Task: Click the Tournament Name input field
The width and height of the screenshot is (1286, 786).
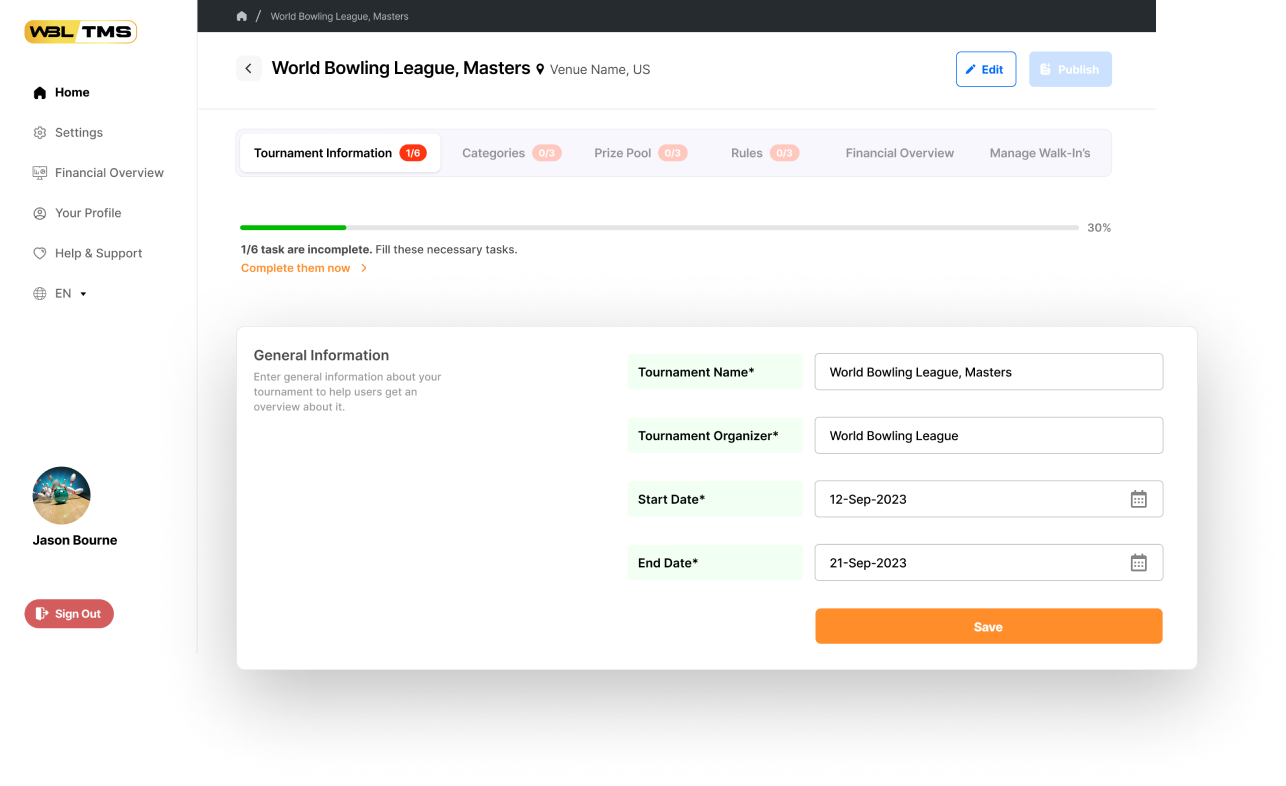Action: [988, 372]
